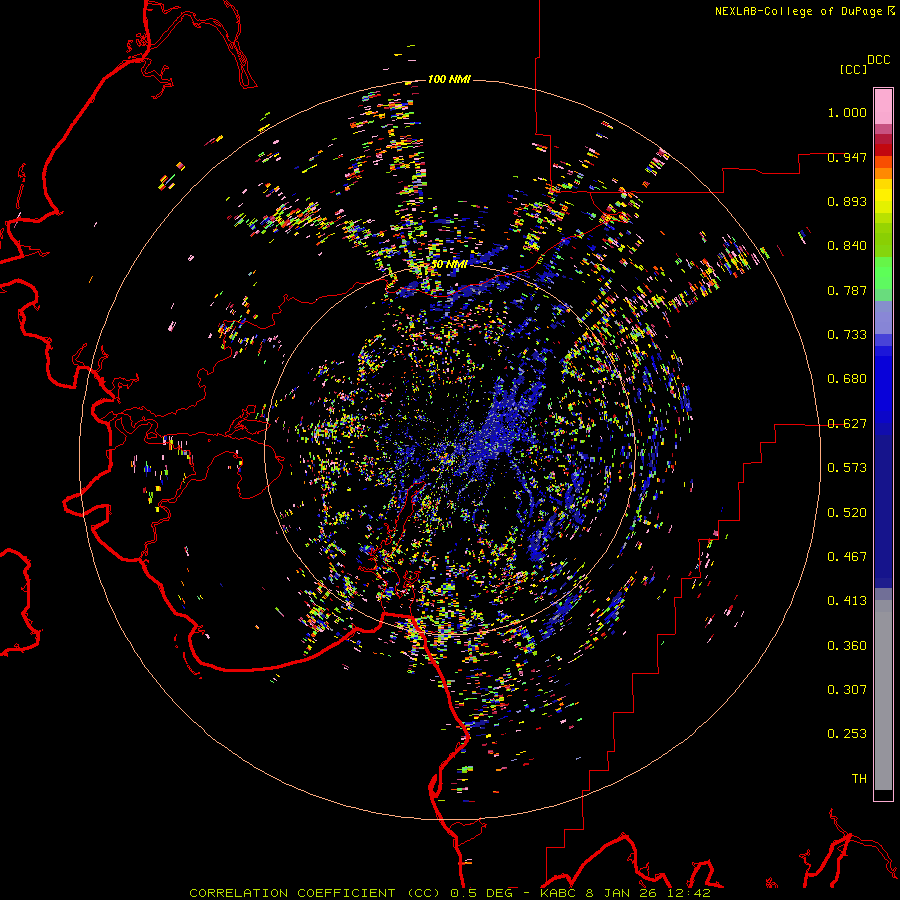Click the TH threshold label
This screenshot has width=900, height=900.
coord(859,779)
